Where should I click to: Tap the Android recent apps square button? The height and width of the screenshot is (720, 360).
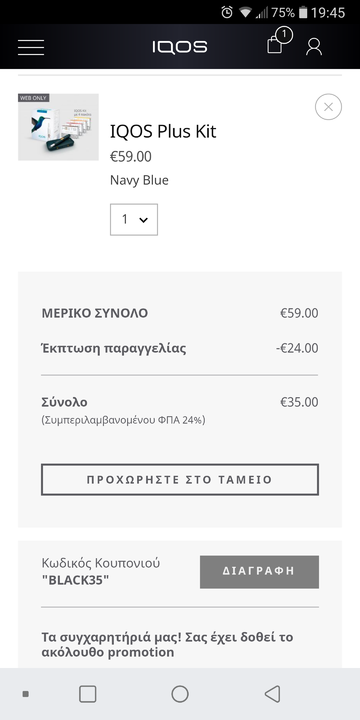tap(88, 694)
